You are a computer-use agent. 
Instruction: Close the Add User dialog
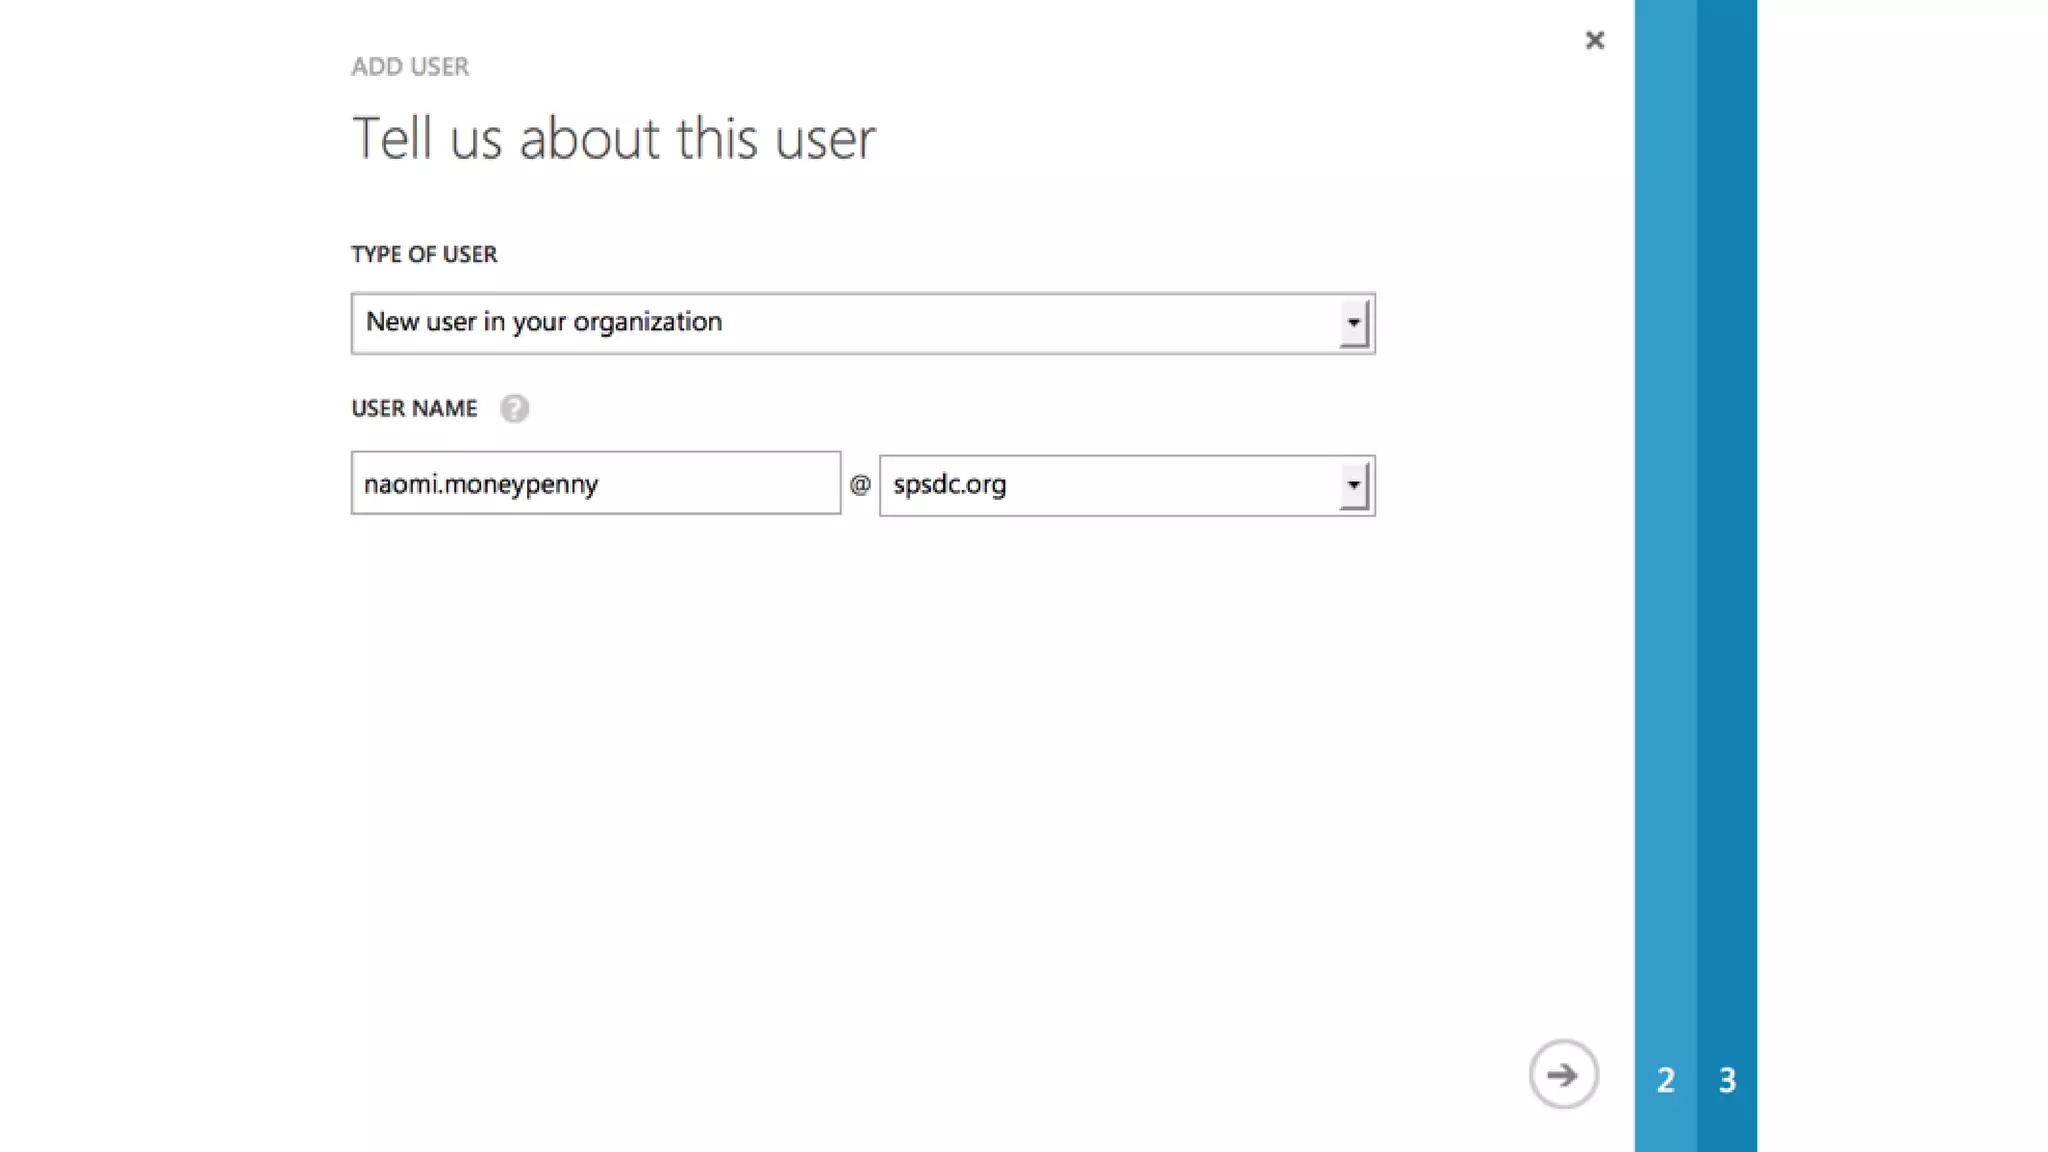(1594, 40)
